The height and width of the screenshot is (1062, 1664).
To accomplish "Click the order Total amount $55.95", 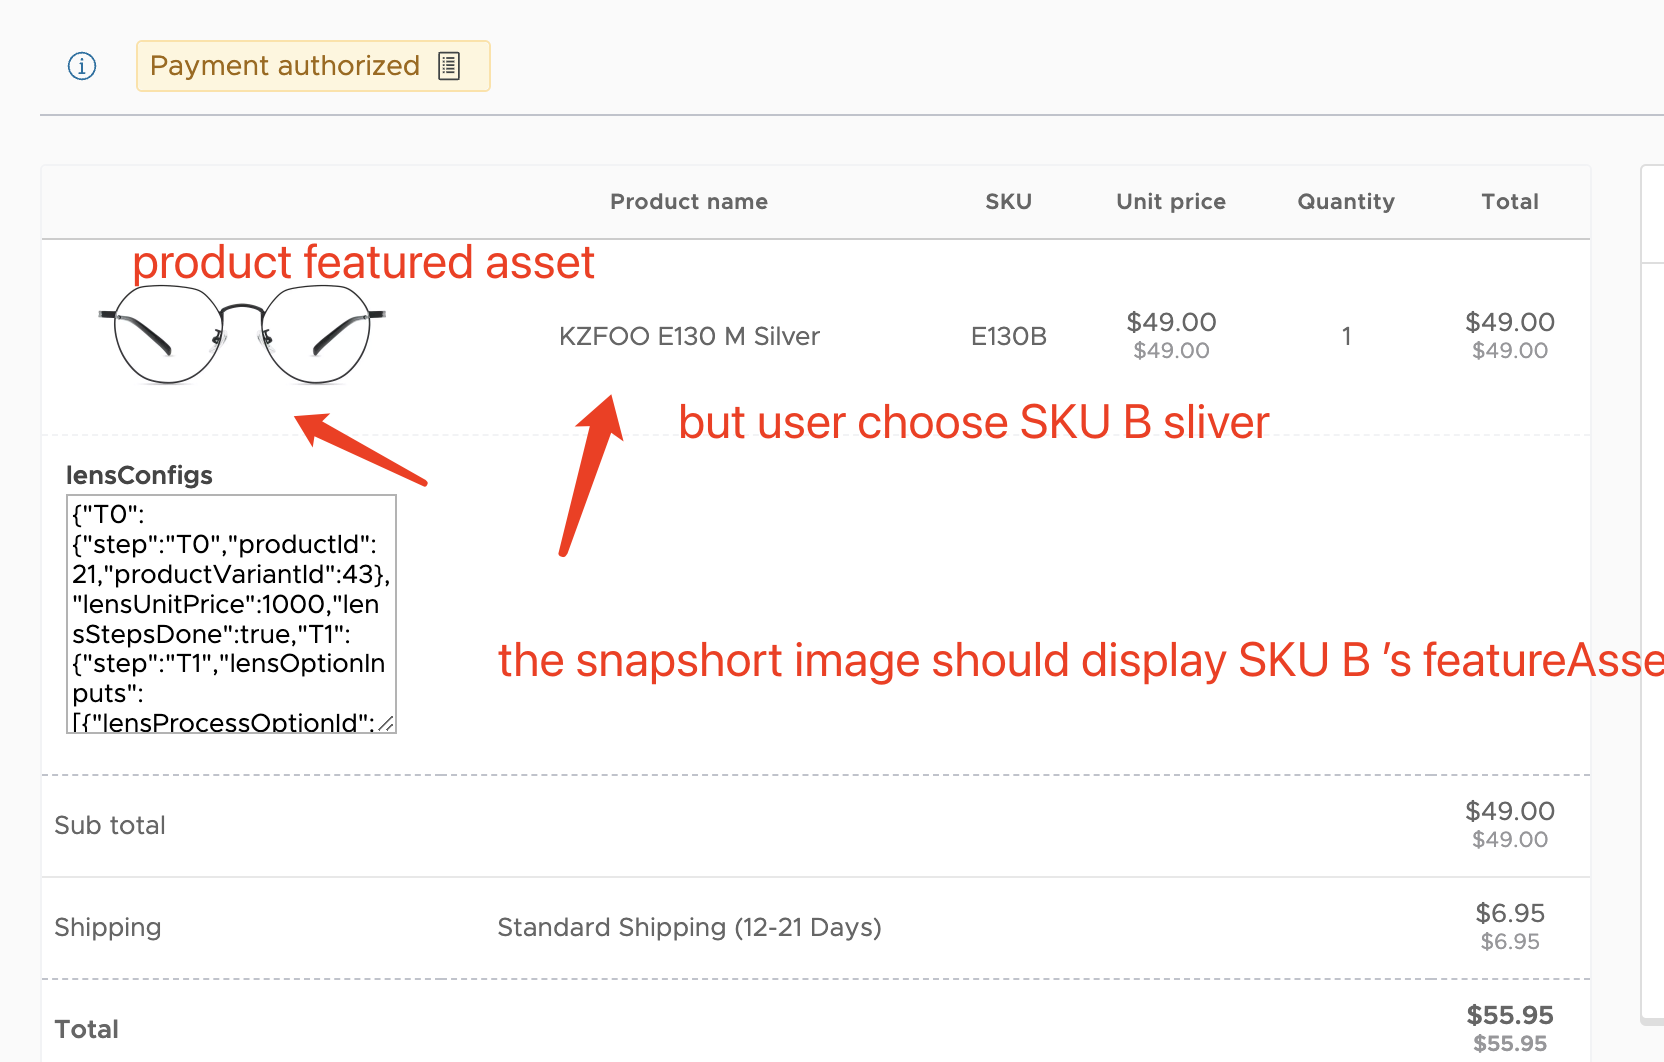I will click(x=1510, y=1015).
